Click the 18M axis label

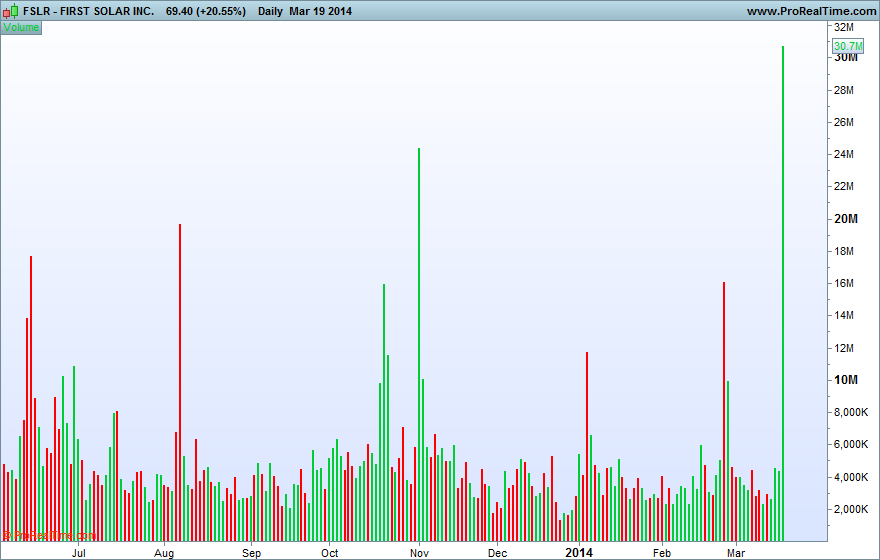[x=844, y=251]
